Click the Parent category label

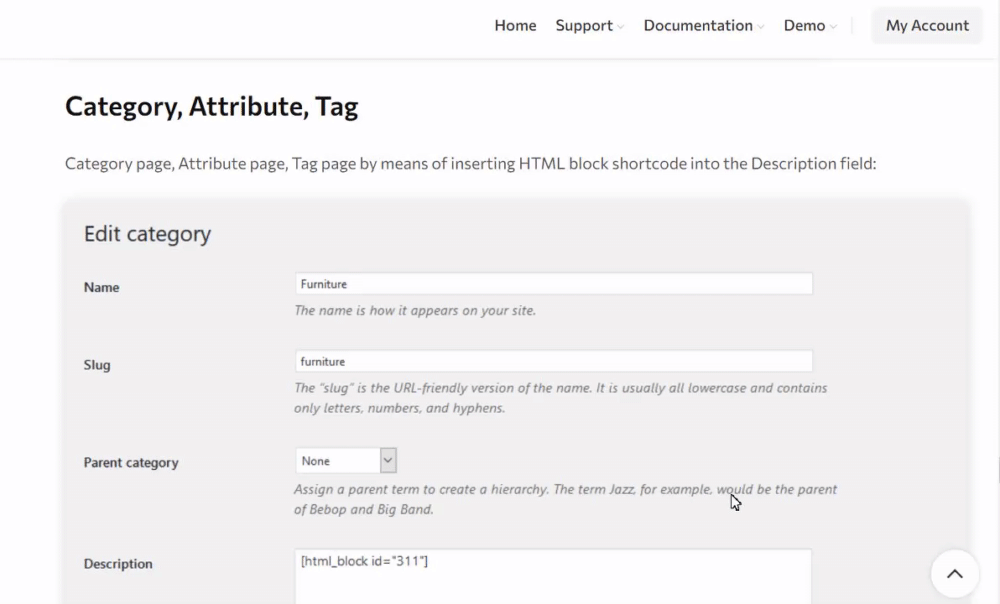coord(131,463)
